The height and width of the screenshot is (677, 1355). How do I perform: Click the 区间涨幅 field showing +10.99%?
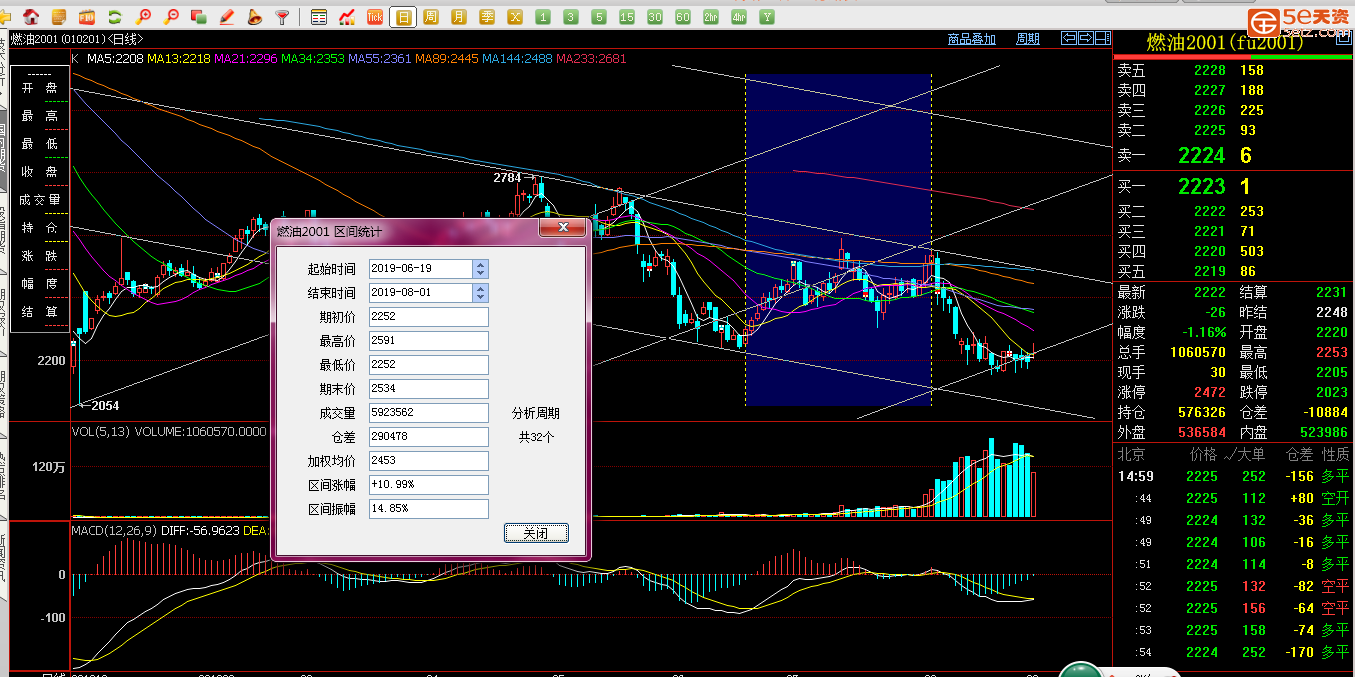[428, 485]
